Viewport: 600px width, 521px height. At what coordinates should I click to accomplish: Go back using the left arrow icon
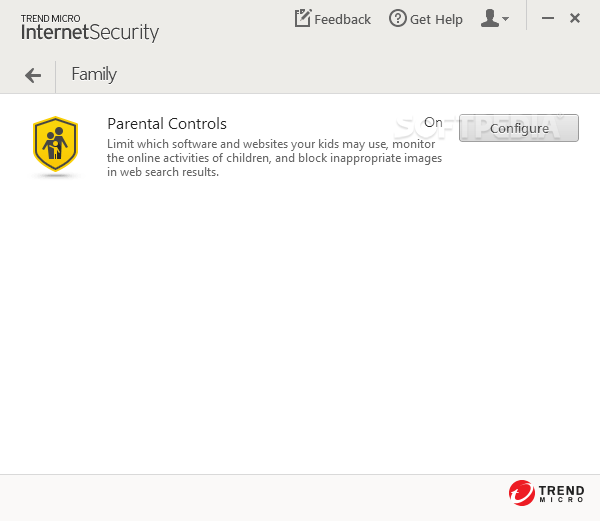33,75
